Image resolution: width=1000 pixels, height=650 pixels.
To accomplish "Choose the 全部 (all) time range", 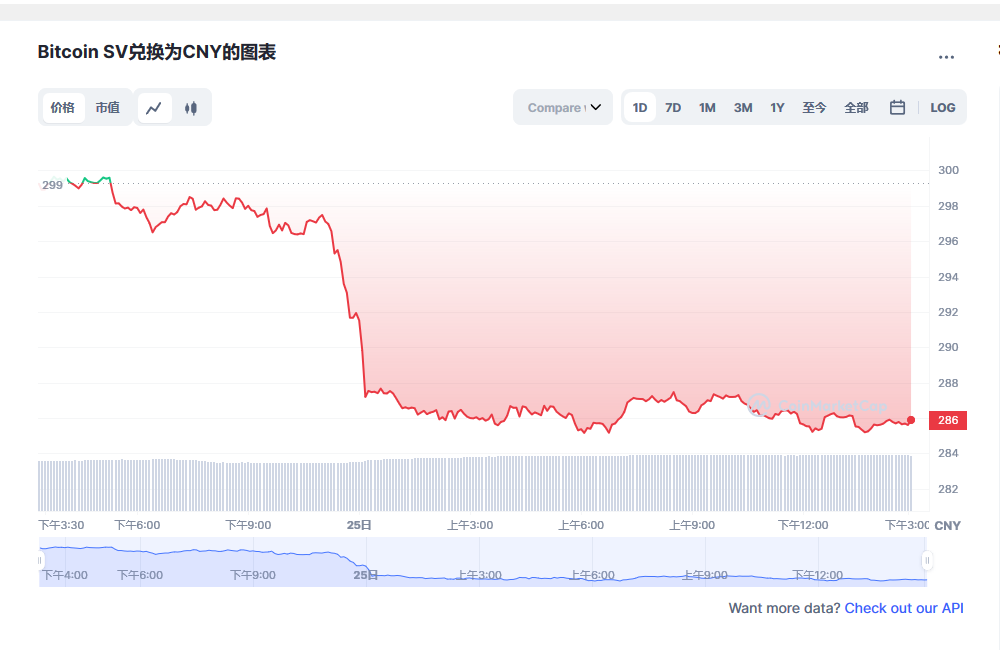I will point(857,107).
